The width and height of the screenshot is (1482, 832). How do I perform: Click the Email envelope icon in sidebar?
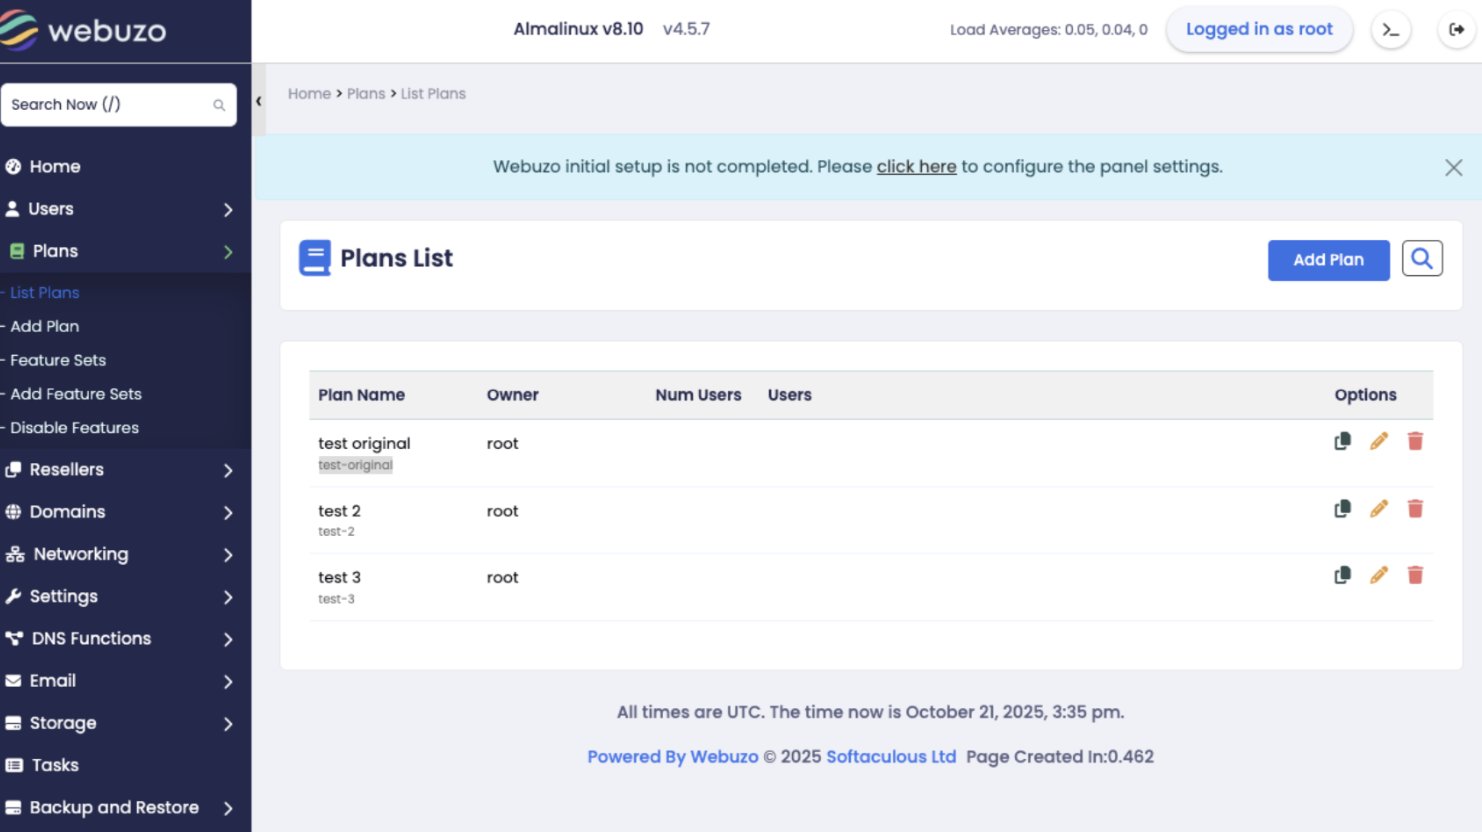[x=13, y=681]
